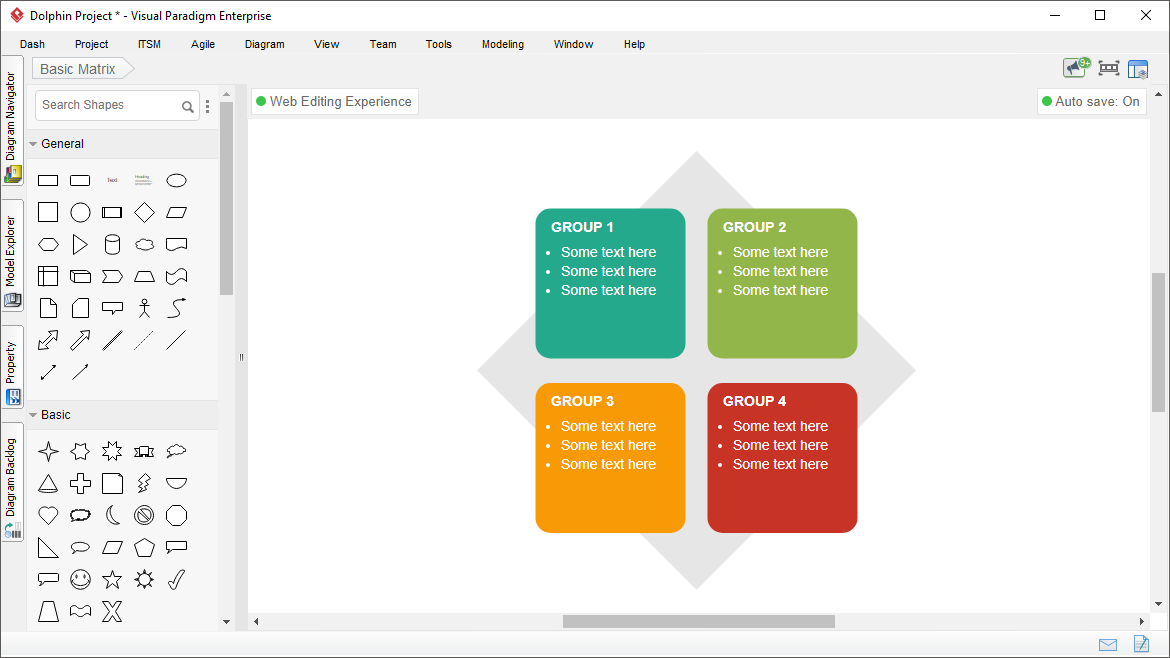1170x658 pixels.
Task: Click the fit-to-width toolbar icon
Action: coord(1109,69)
